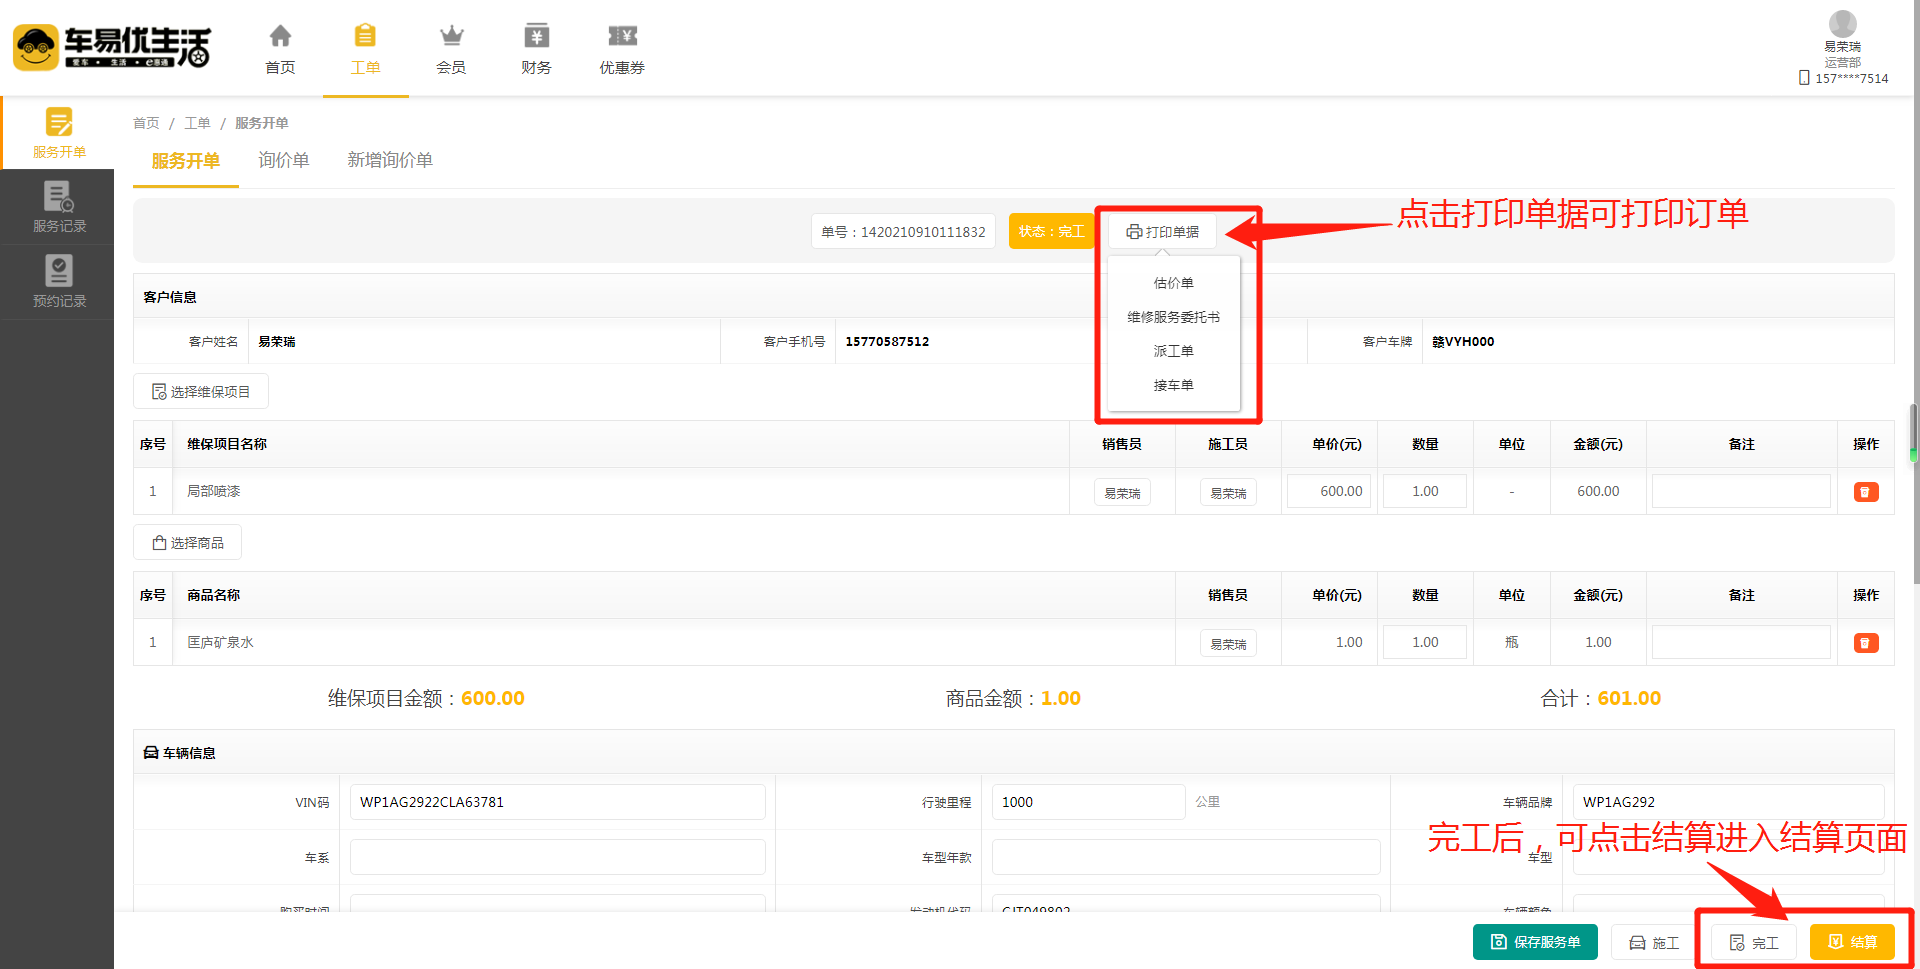This screenshot has height=969, width=1920.
Task: Choose 估价单 from the print menu
Action: pyautogui.click(x=1173, y=283)
